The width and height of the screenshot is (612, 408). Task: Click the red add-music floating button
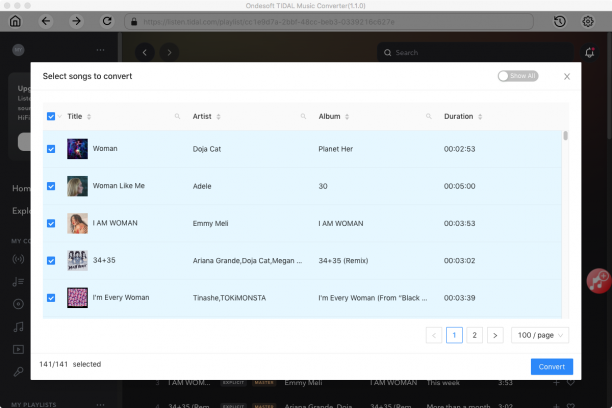[598, 280]
